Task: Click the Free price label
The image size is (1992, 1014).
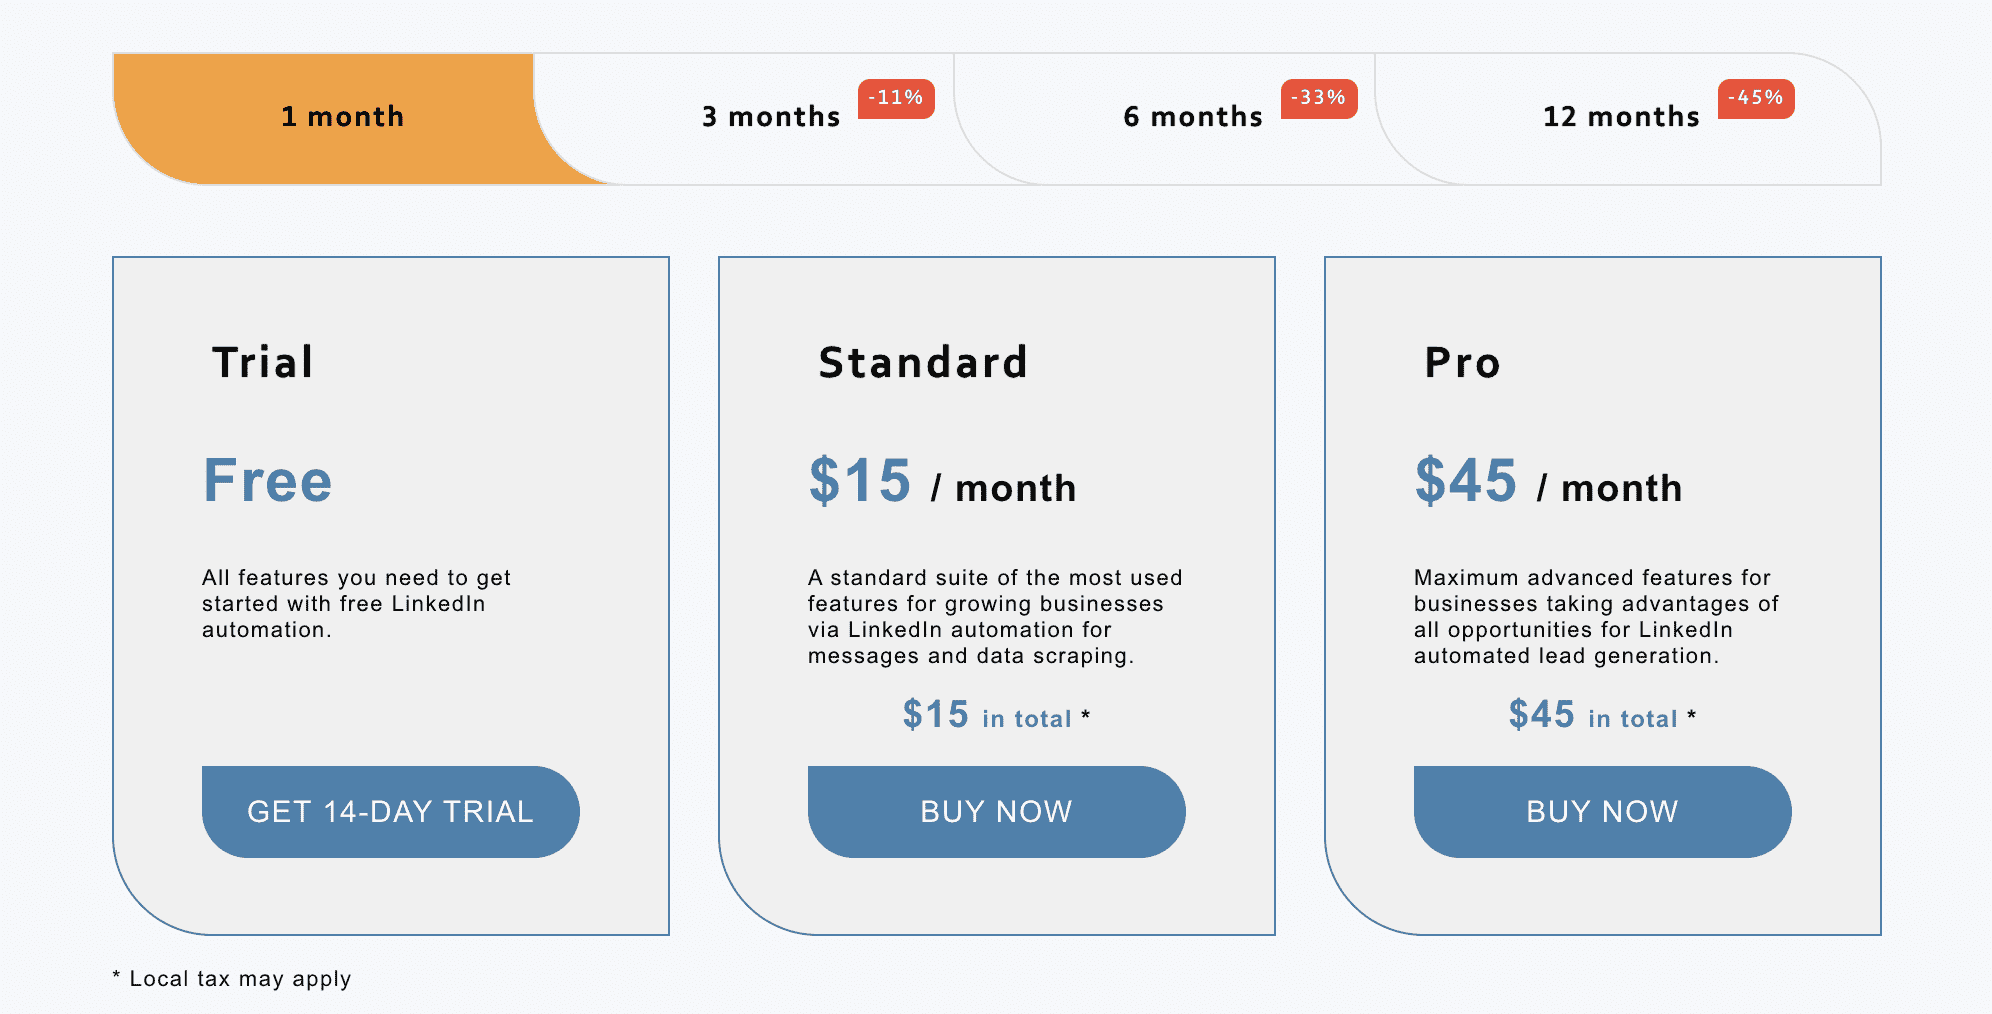Action: coord(267,481)
